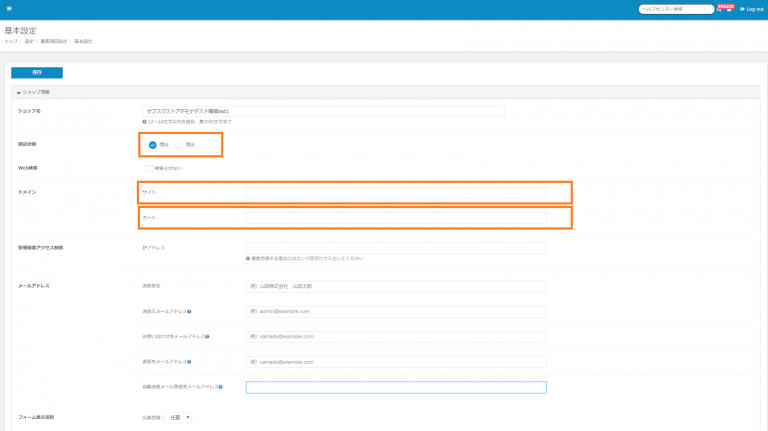Open 設定 breadcrumb link
The image size is (768, 431).
point(29,41)
